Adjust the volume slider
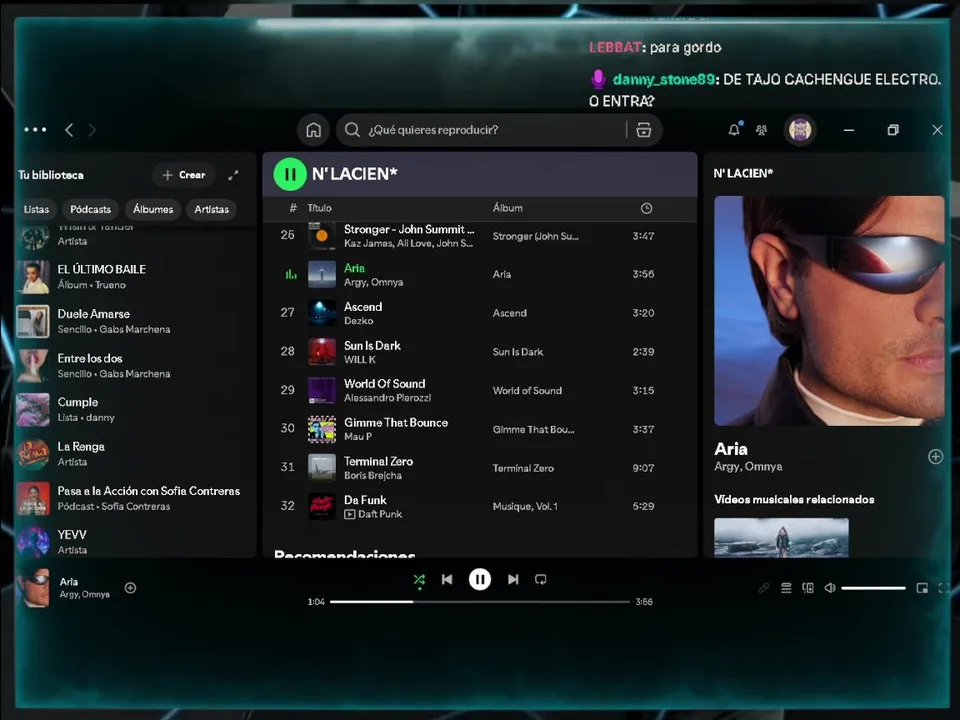 (873, 588)
